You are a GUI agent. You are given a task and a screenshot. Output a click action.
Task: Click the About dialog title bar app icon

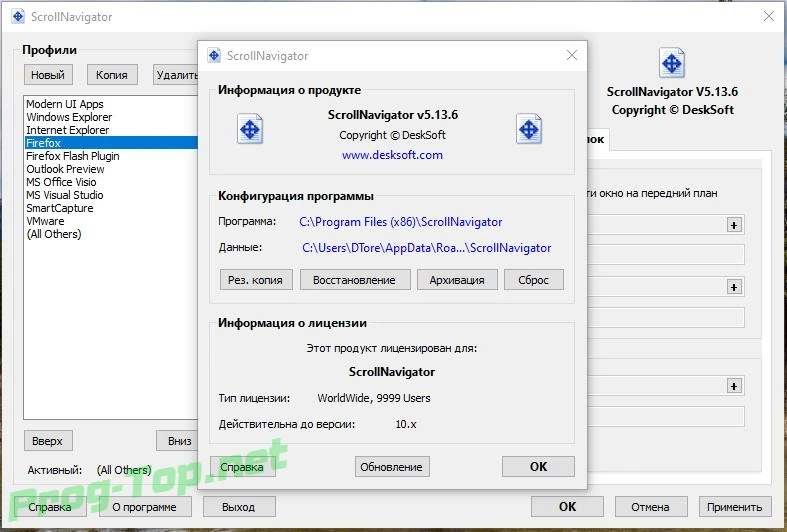coord(214,55)
